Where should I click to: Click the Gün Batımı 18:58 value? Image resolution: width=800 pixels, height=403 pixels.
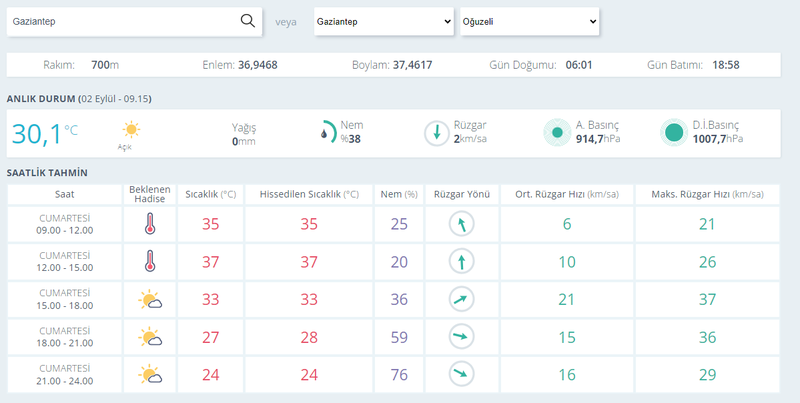tap(726, 65)
